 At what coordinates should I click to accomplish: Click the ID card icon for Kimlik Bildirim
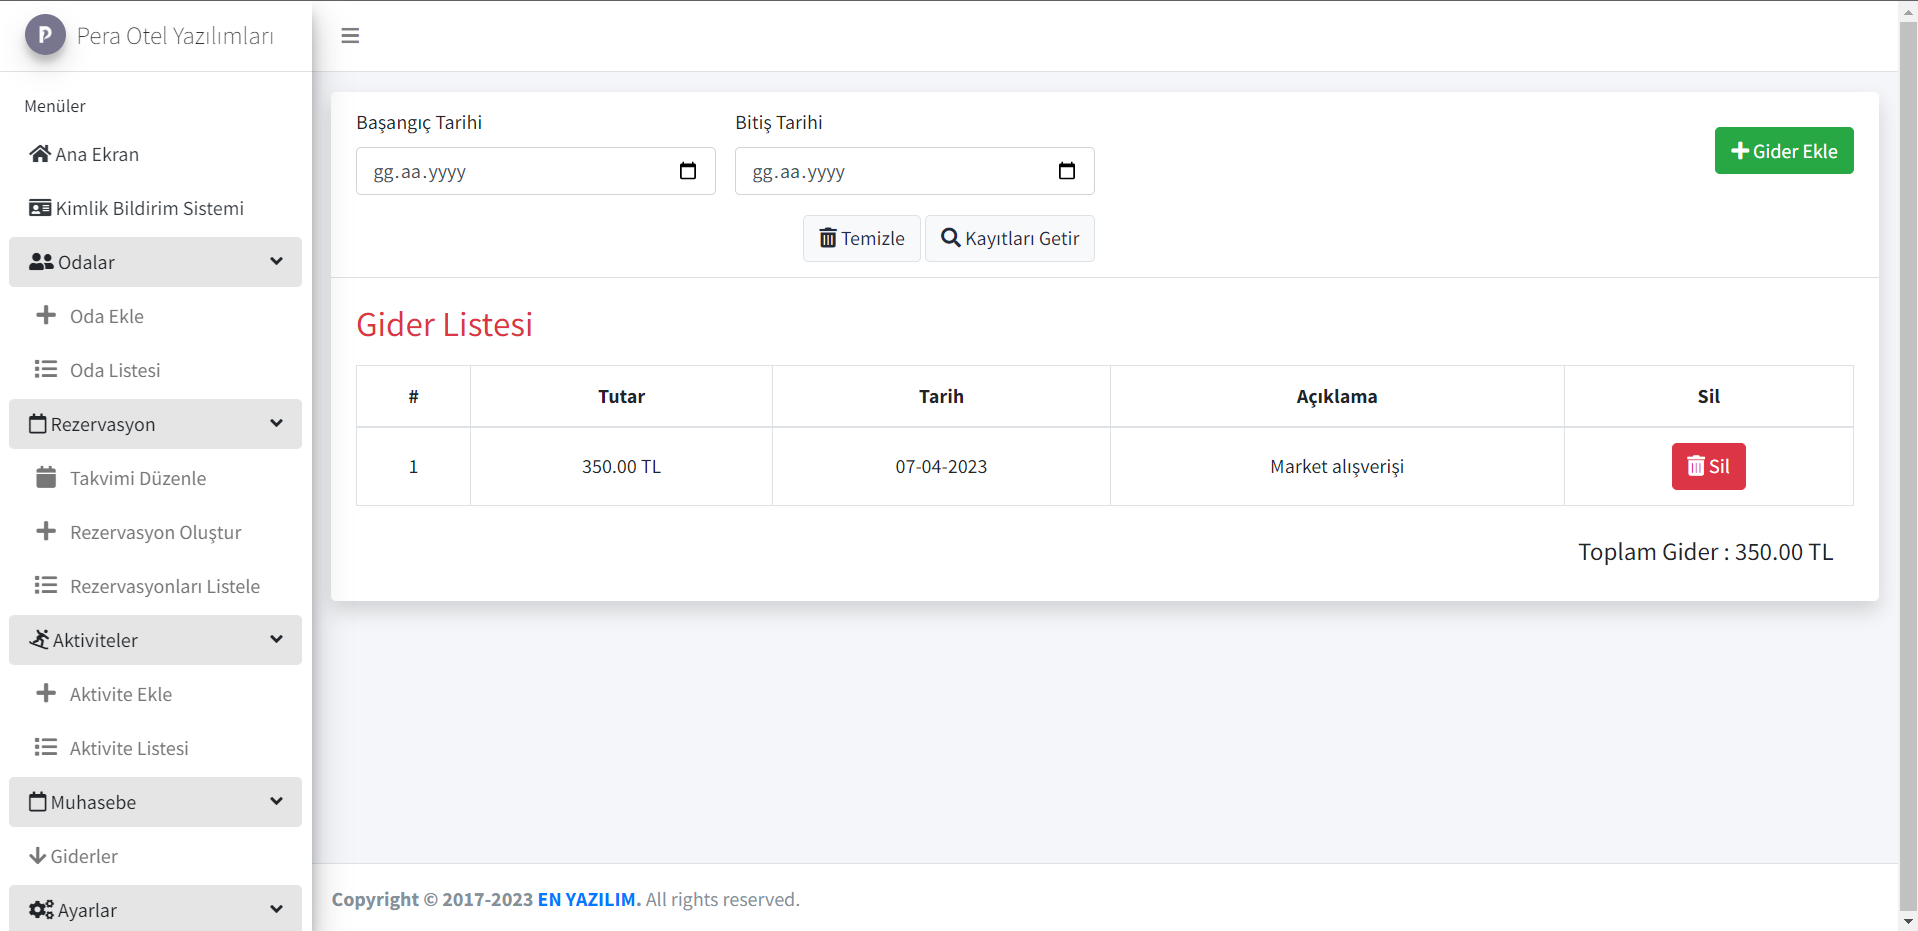click(40, 208)
